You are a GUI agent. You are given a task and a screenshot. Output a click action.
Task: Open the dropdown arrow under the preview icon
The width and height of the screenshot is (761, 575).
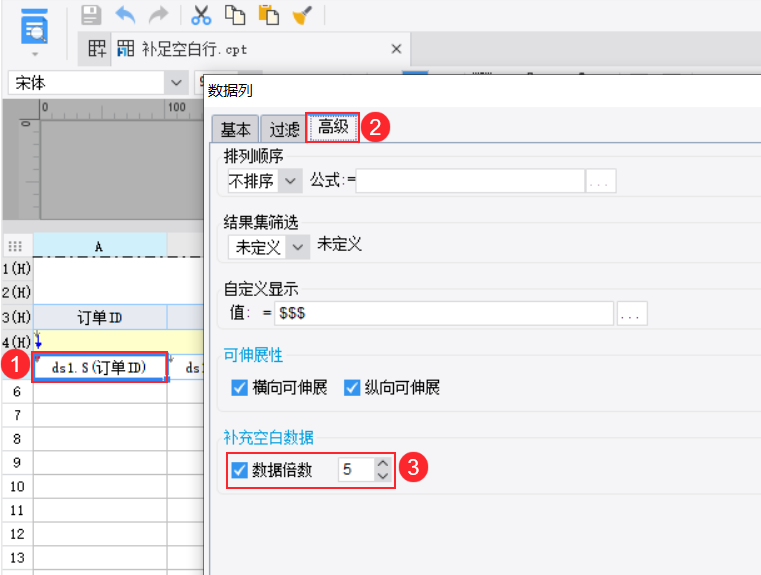click(34, 54)
